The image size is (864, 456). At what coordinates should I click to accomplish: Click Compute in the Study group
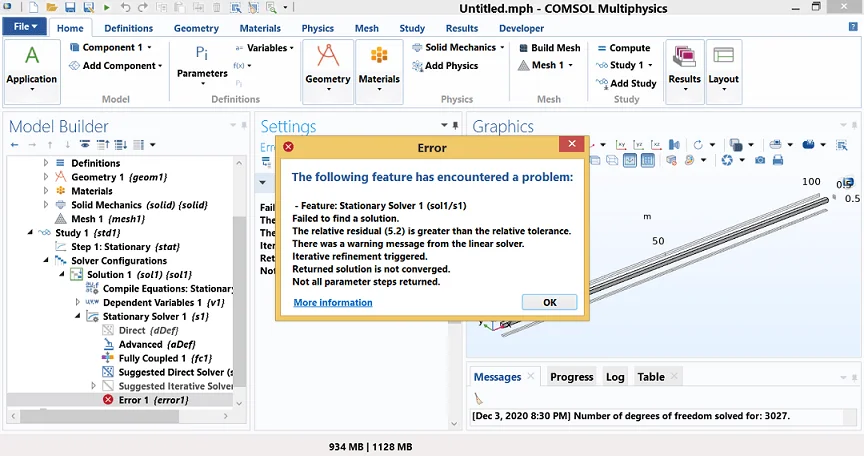click(x=623, y=48)
